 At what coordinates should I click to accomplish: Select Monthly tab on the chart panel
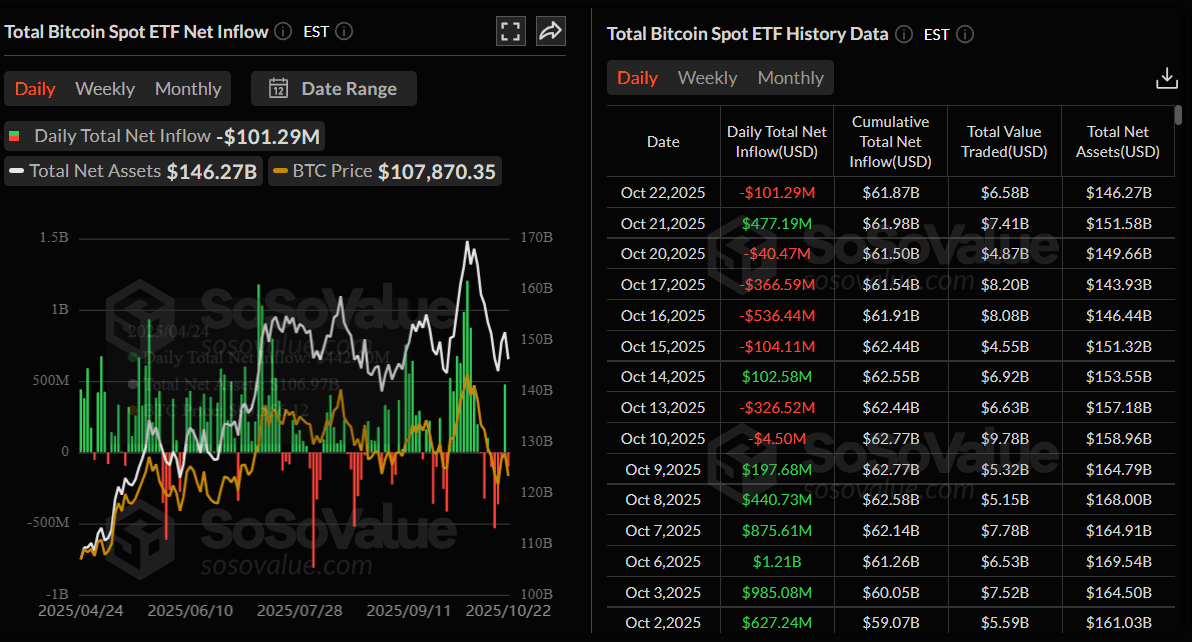click(x=187, y=88)
